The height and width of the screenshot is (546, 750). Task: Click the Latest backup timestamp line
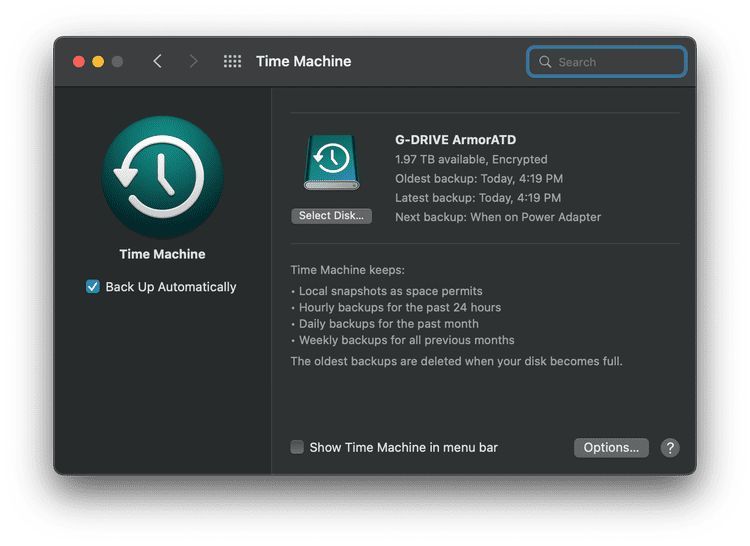pos(478,198)
